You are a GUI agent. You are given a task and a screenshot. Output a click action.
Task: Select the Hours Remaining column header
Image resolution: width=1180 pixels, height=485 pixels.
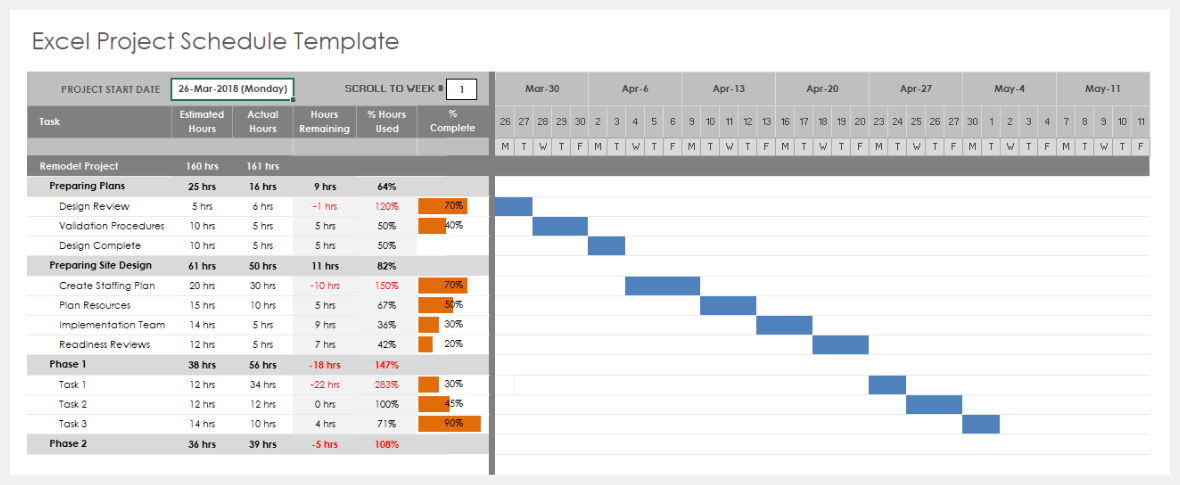click(x=324, y=122)
